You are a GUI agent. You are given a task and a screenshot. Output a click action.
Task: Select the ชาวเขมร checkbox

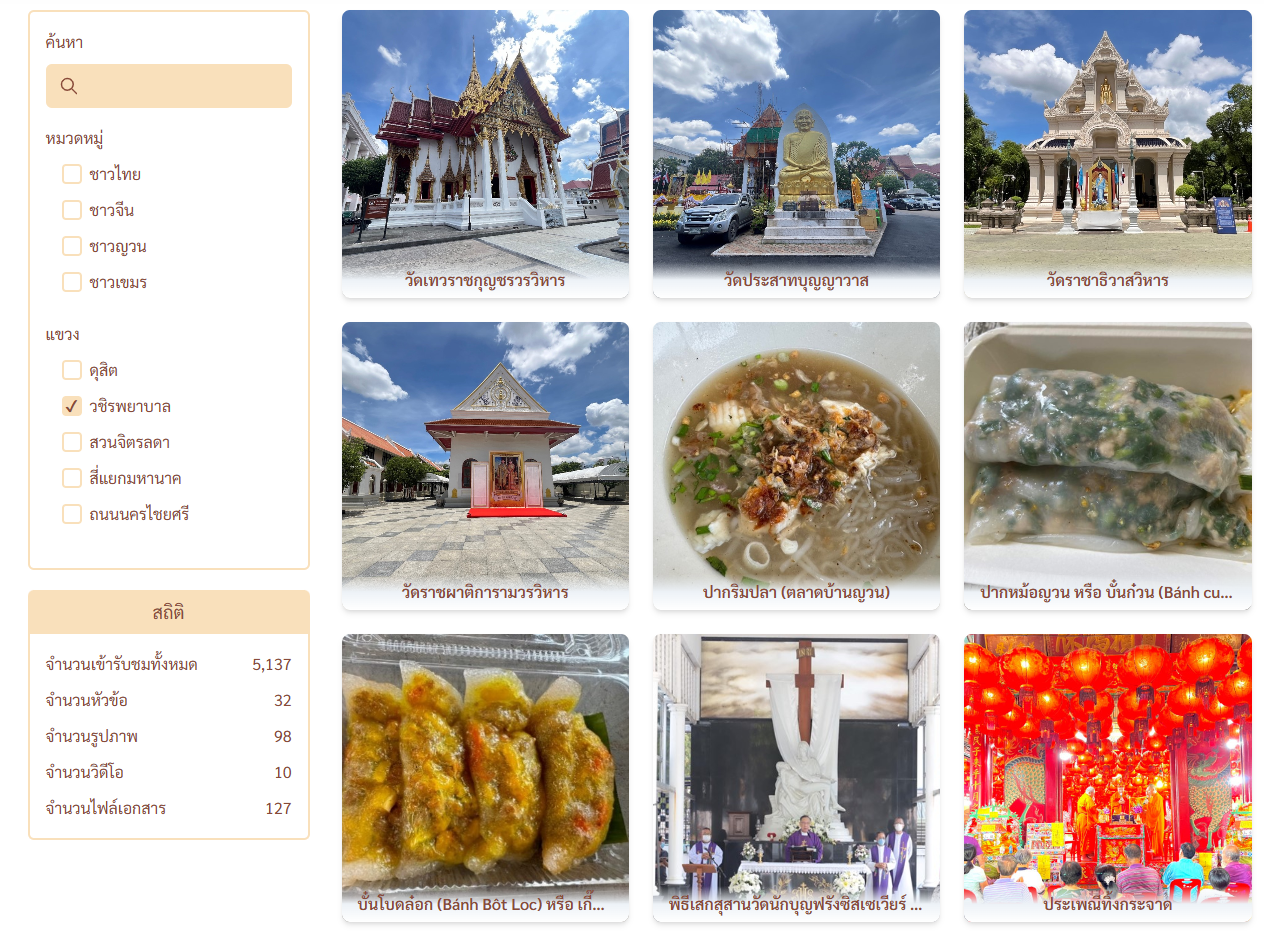click(x=72, y=282)
